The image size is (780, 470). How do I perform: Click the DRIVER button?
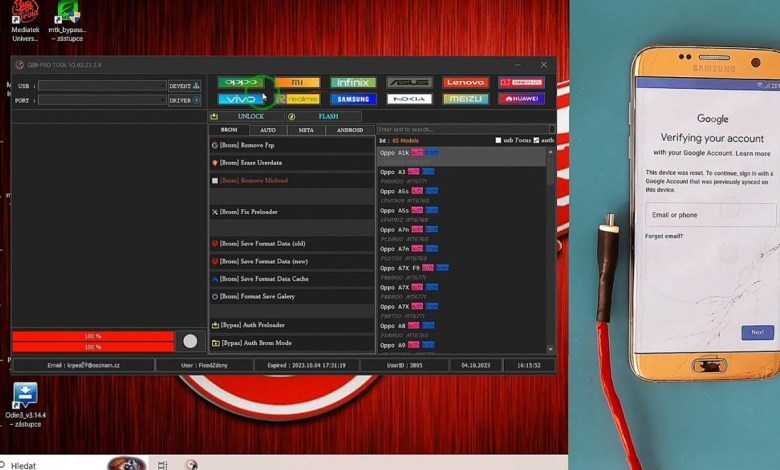click(x=185, y=100)
